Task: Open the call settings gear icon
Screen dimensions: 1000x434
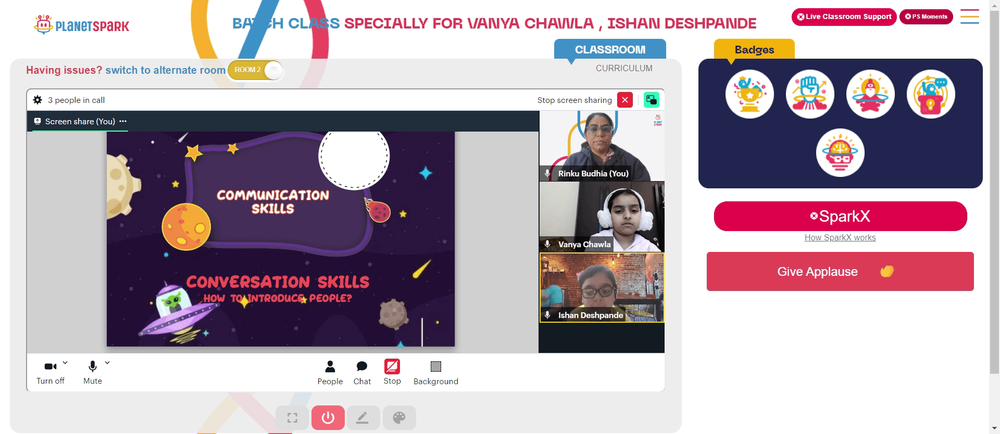Action: [x=38, y=100]
